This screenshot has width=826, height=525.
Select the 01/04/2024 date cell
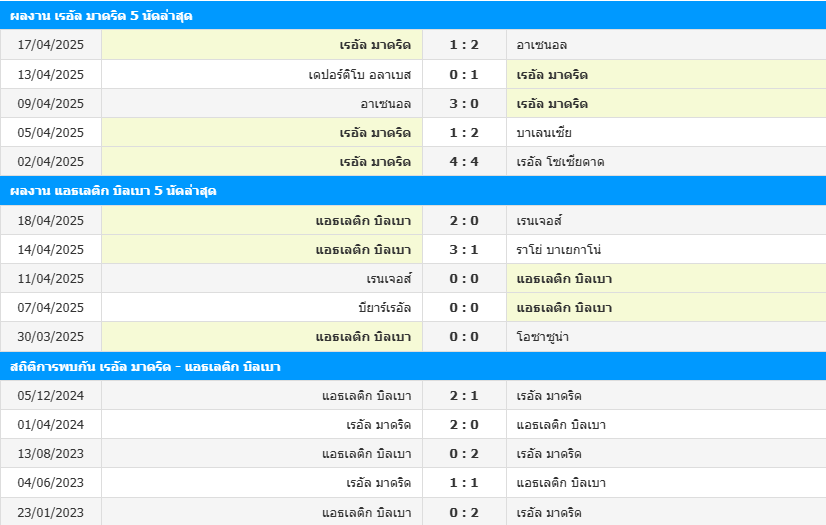51,424
